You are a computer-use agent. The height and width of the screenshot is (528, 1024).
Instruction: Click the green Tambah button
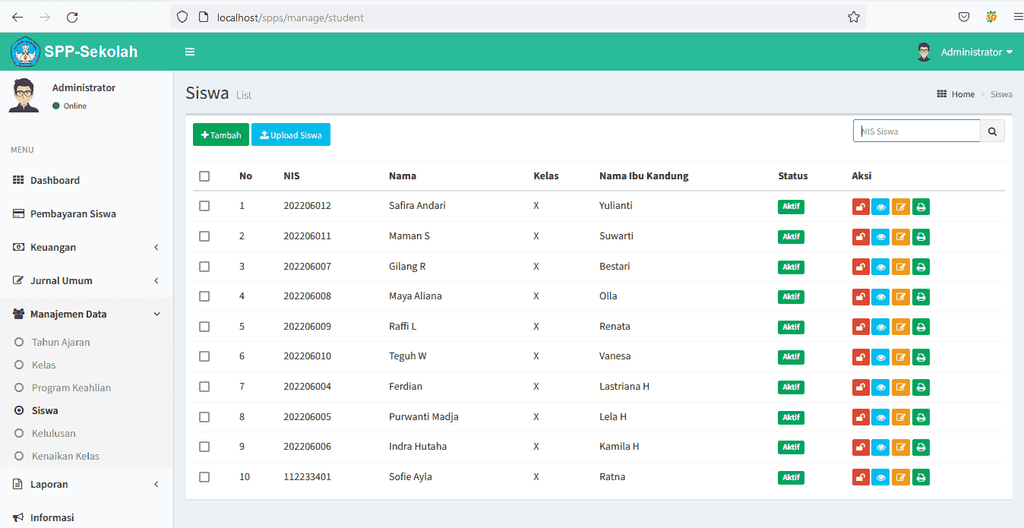tap(221, 135)
